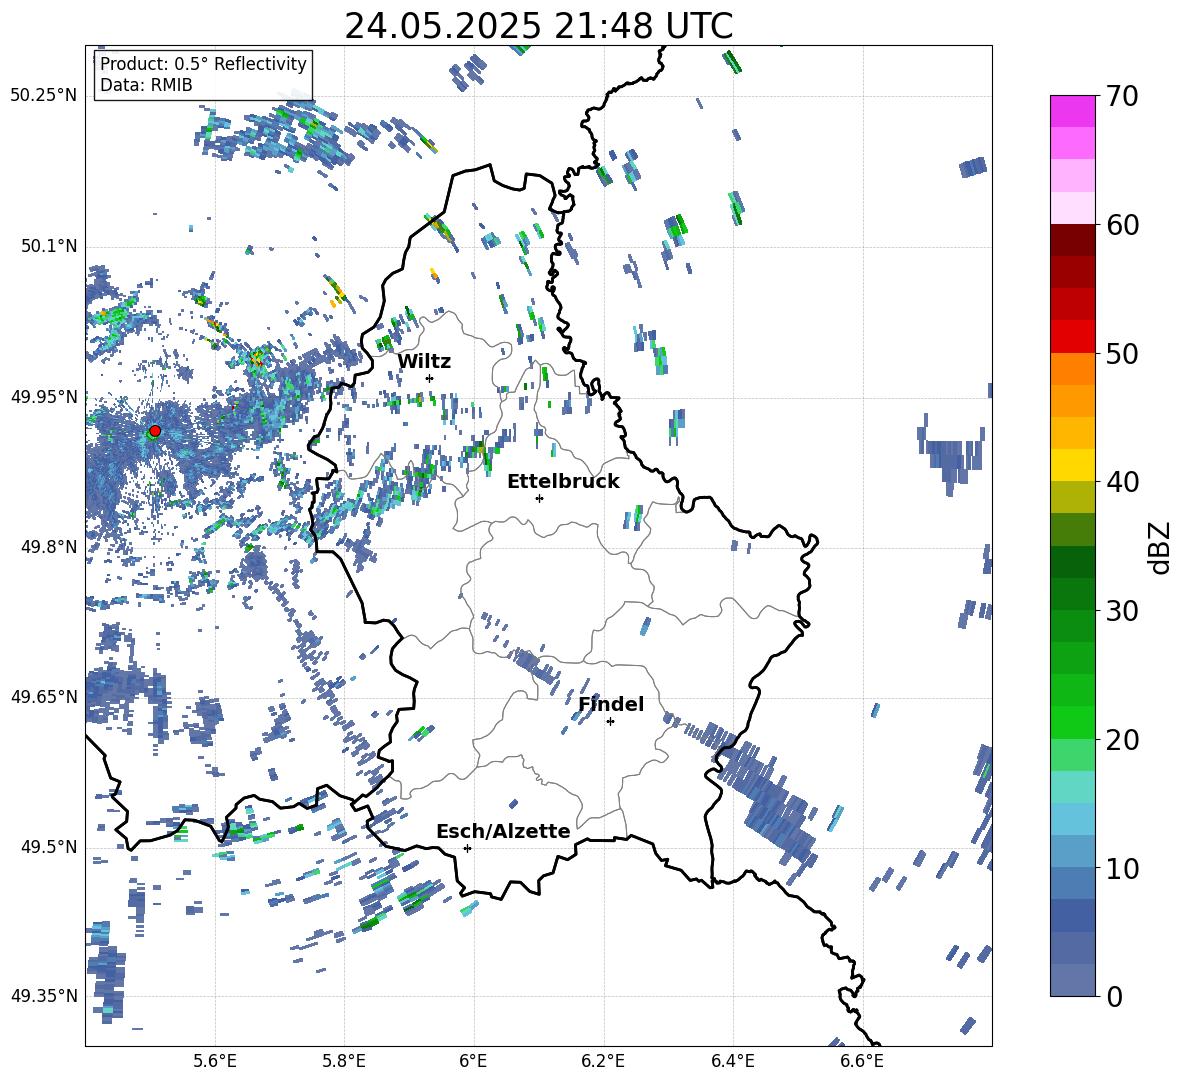The height and width of the screenshot is (1081, 1184).
Task: Click the 6.2°E longitude label
Action: coord(603,1061)
